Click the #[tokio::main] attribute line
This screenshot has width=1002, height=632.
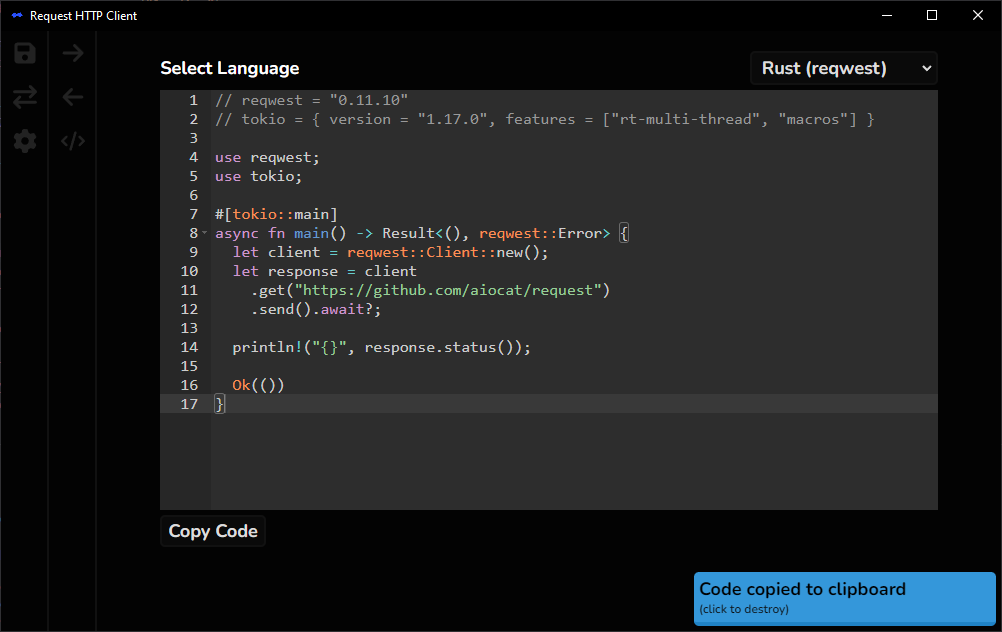point(276,214)
